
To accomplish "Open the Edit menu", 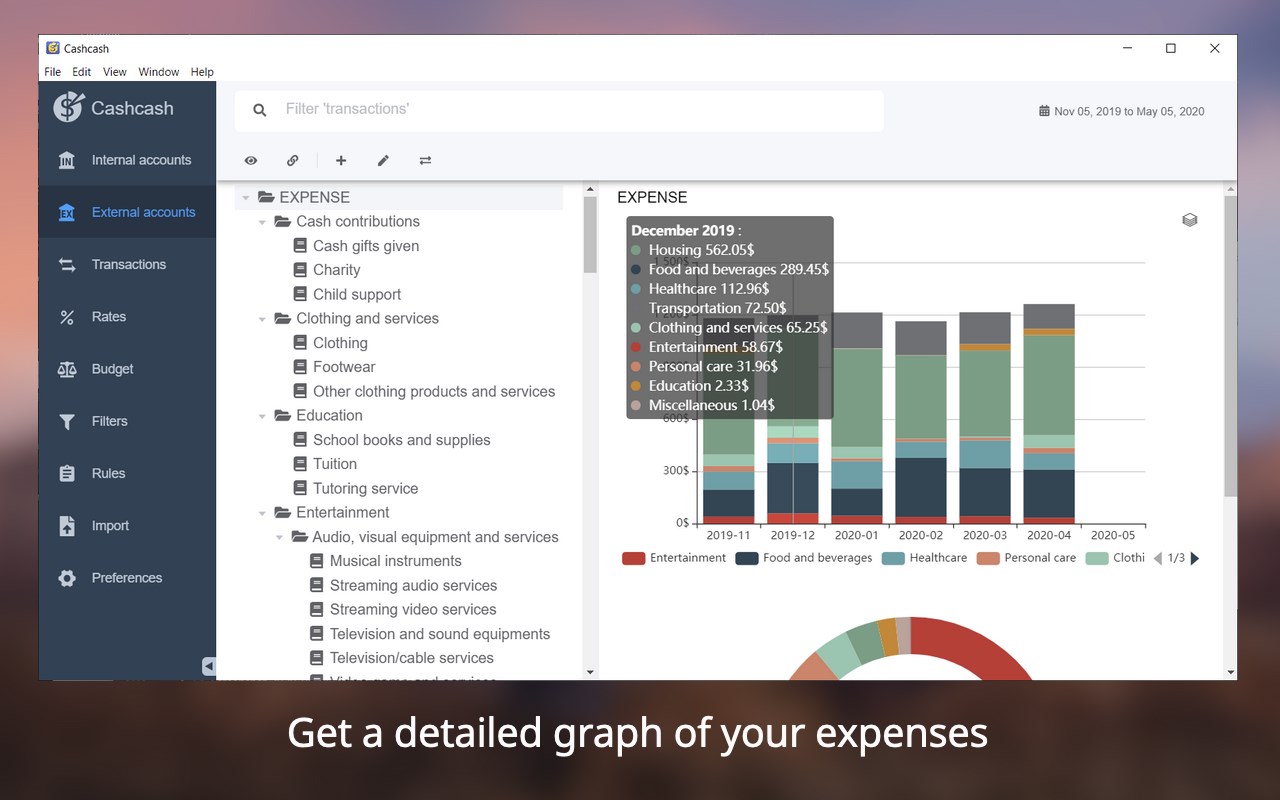I will pyautogui.click(x=82, y=72).
